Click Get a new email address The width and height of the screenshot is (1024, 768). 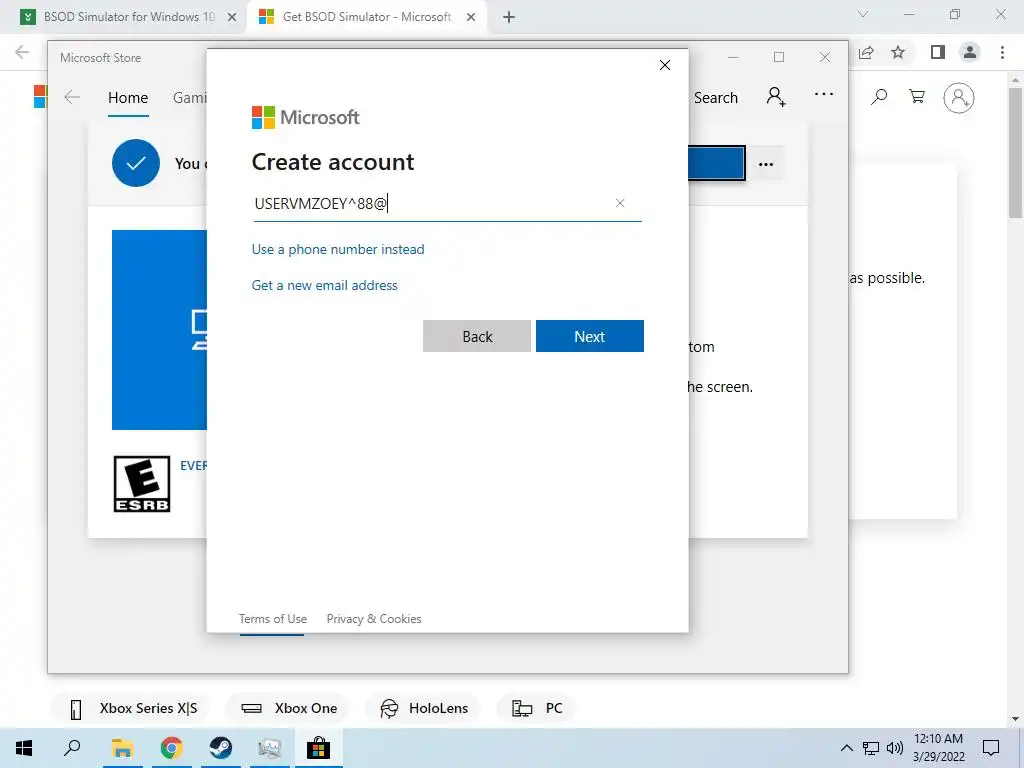(325, 285)
